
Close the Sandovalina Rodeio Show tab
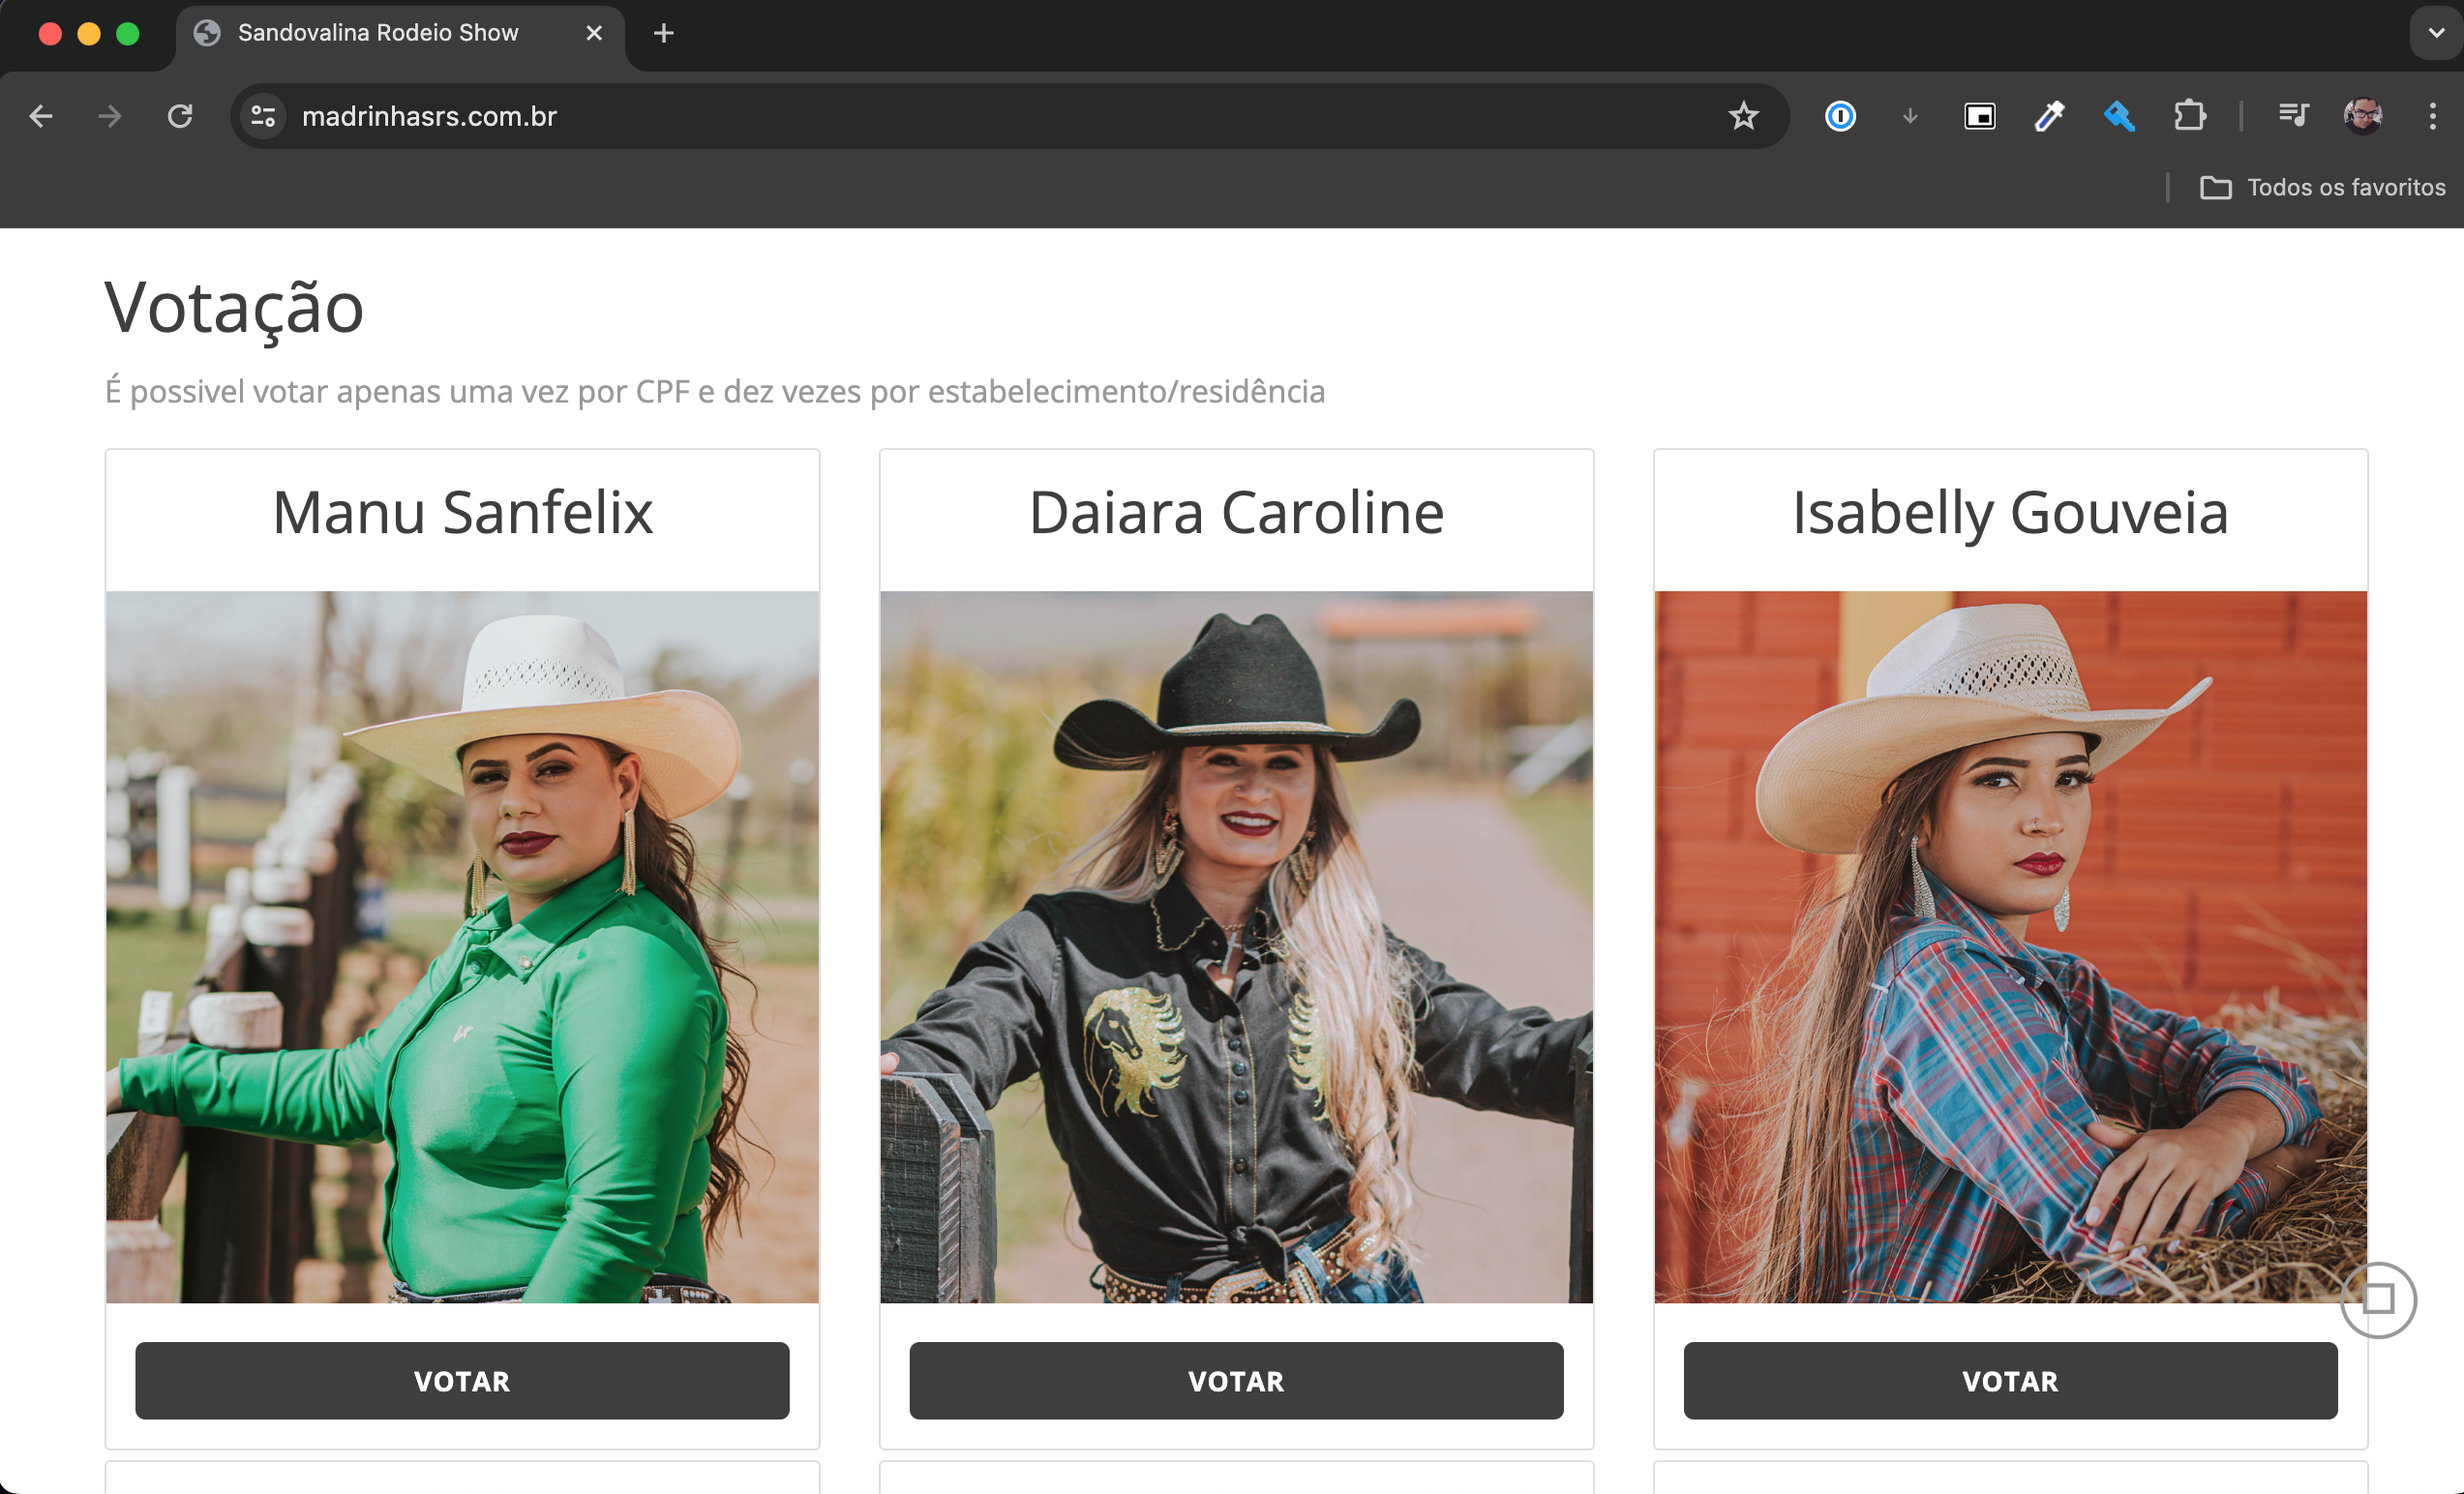point(594,33)
